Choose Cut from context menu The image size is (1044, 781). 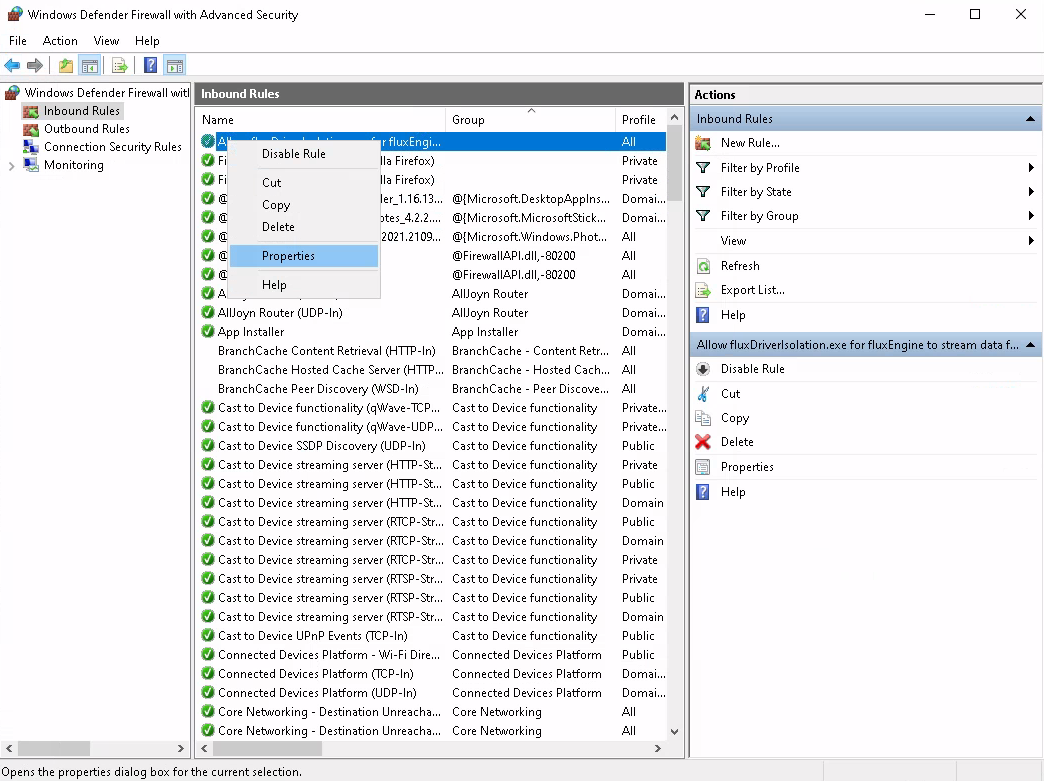(x=304, y=182)
